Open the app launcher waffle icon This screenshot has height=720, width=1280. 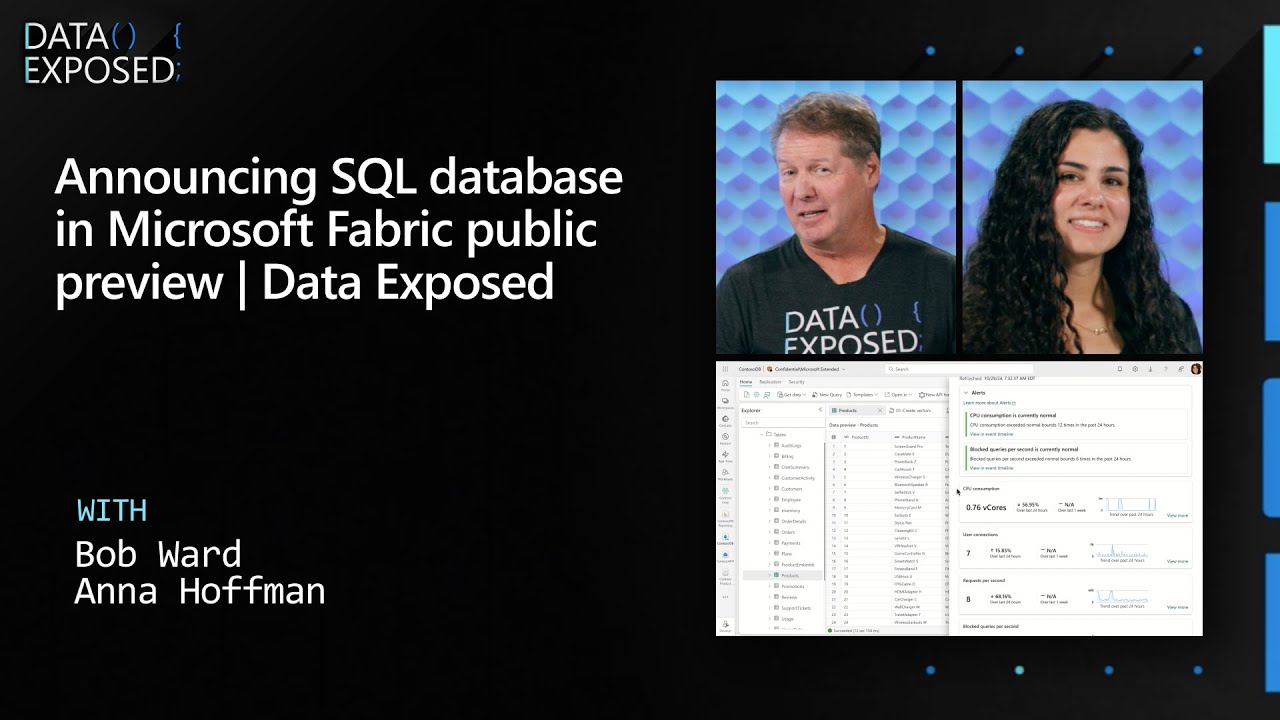click(725, 369)
